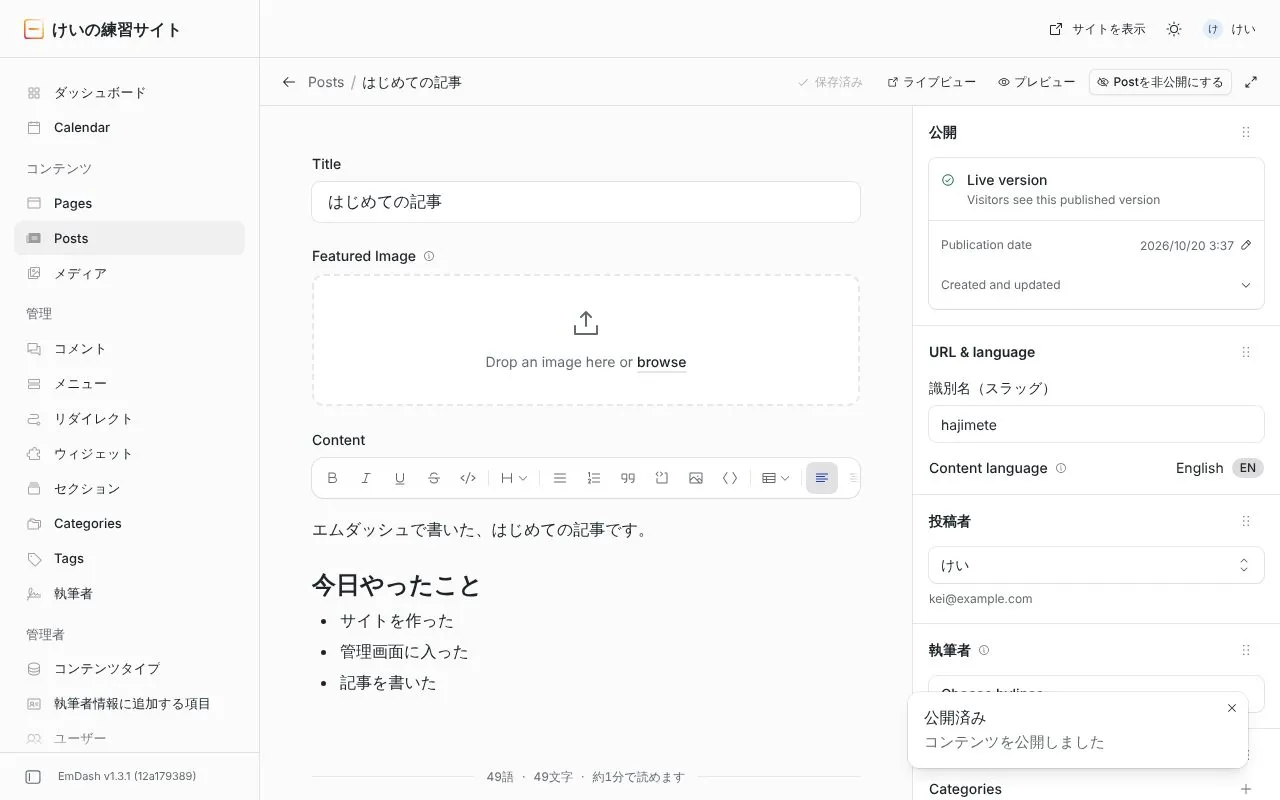Image resolution: width=1280 pixels, height=800 pixels.
Task: Open the 投稿者 selector showing けい
Action: coord(1096,565)
